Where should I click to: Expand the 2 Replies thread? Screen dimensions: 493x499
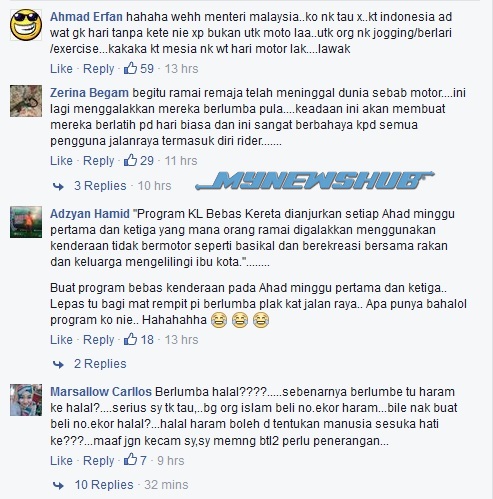pyautogui.click(x=100, y=364)
